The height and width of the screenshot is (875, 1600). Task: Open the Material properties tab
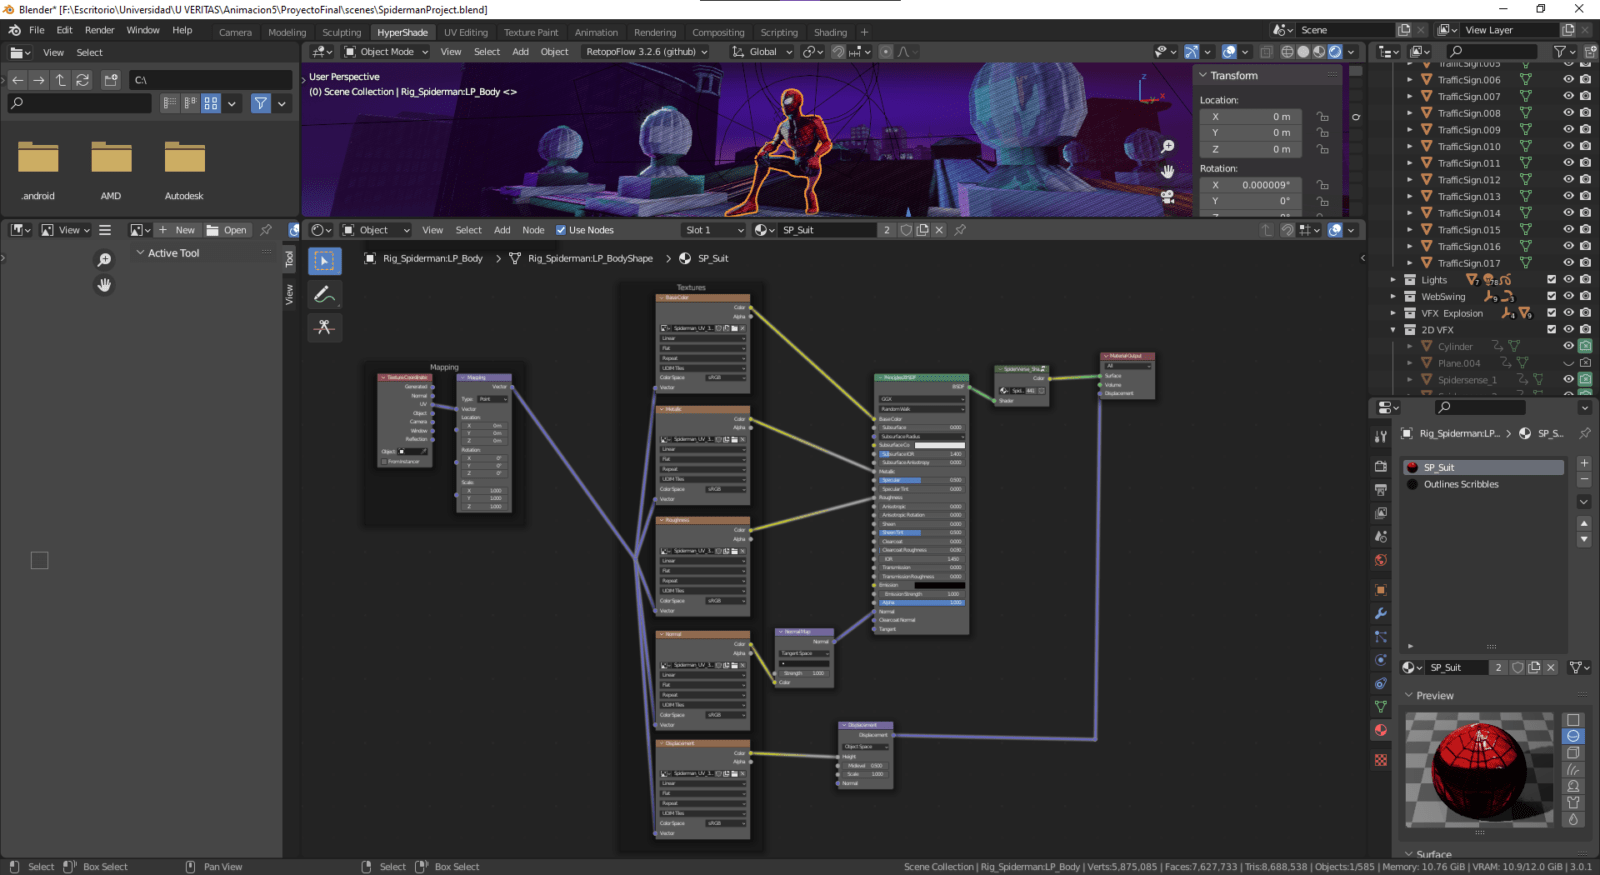click(1381, 730)
